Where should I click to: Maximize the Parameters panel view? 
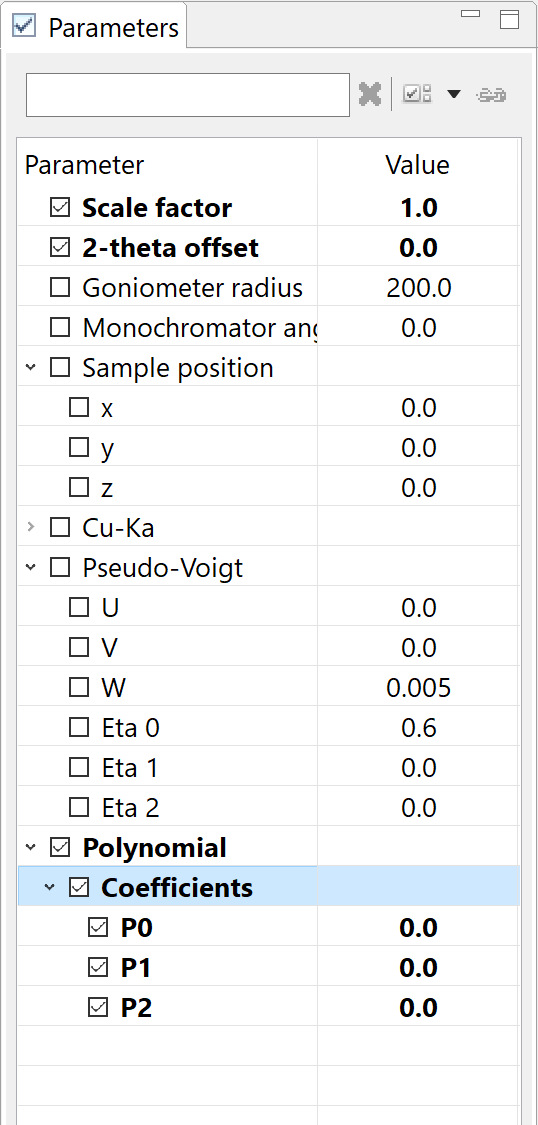coord(509,19)
